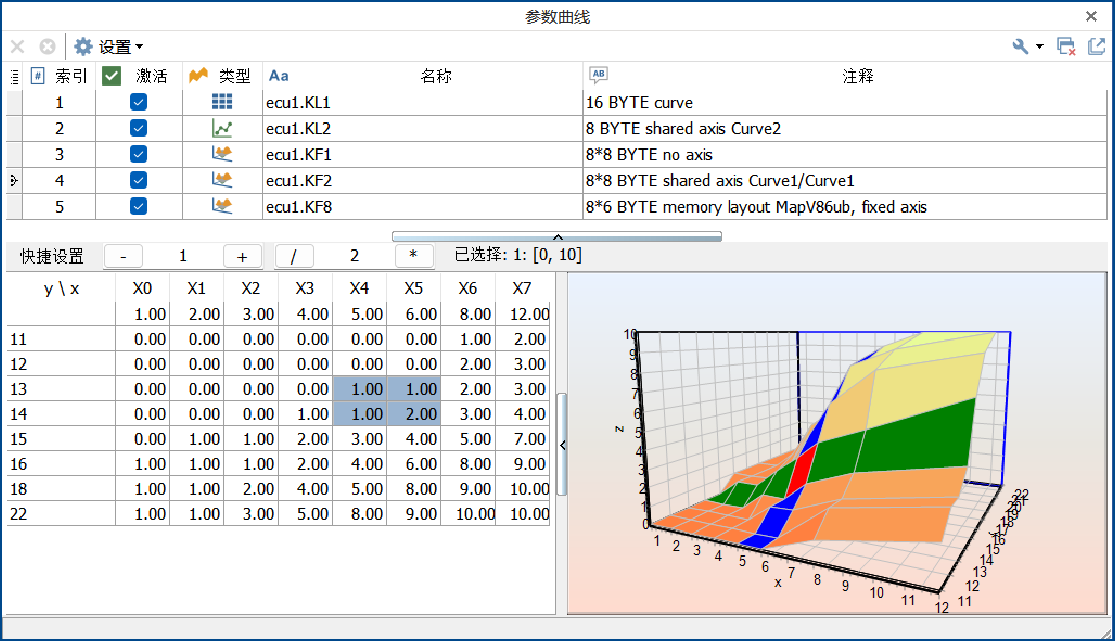The width and height of the screenshot is (1115, 641).
Task: Select the table type icon for ecu1.KL1
Action: (222, 102)
